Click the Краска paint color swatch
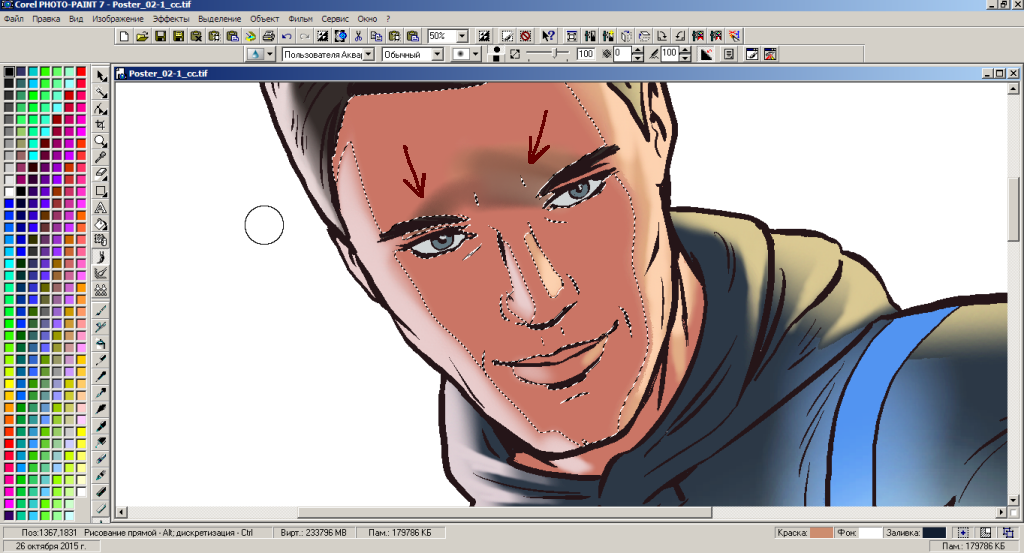 [x=822, y=533]
